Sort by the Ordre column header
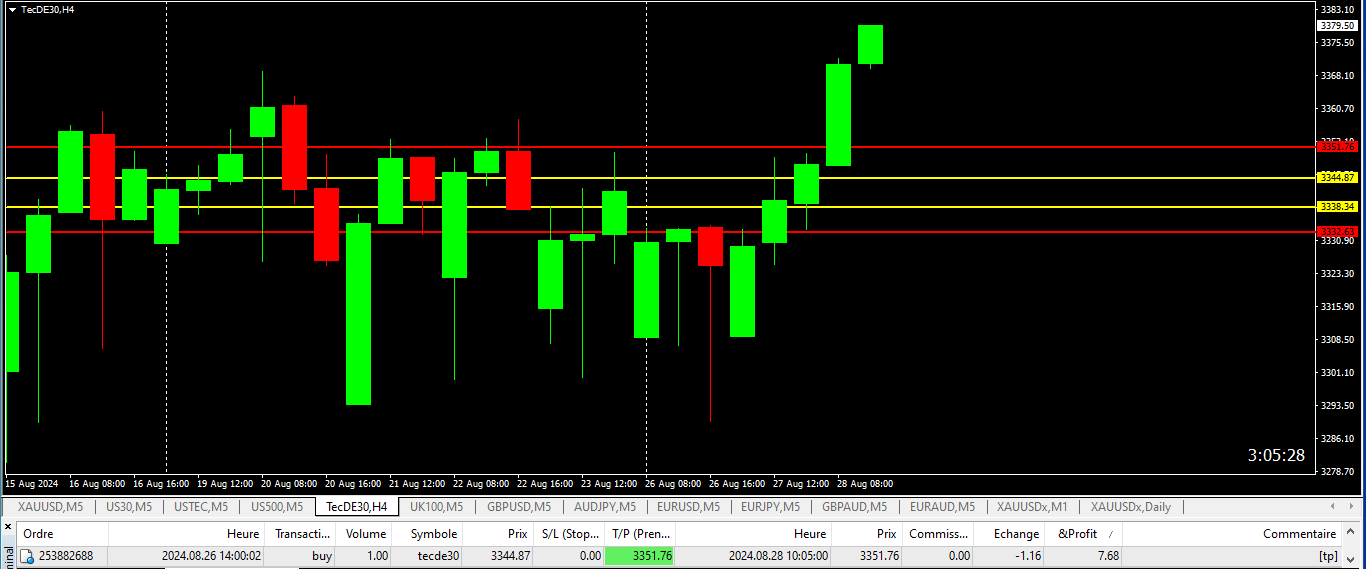The image size is (1366, 569). click(61, 534)
